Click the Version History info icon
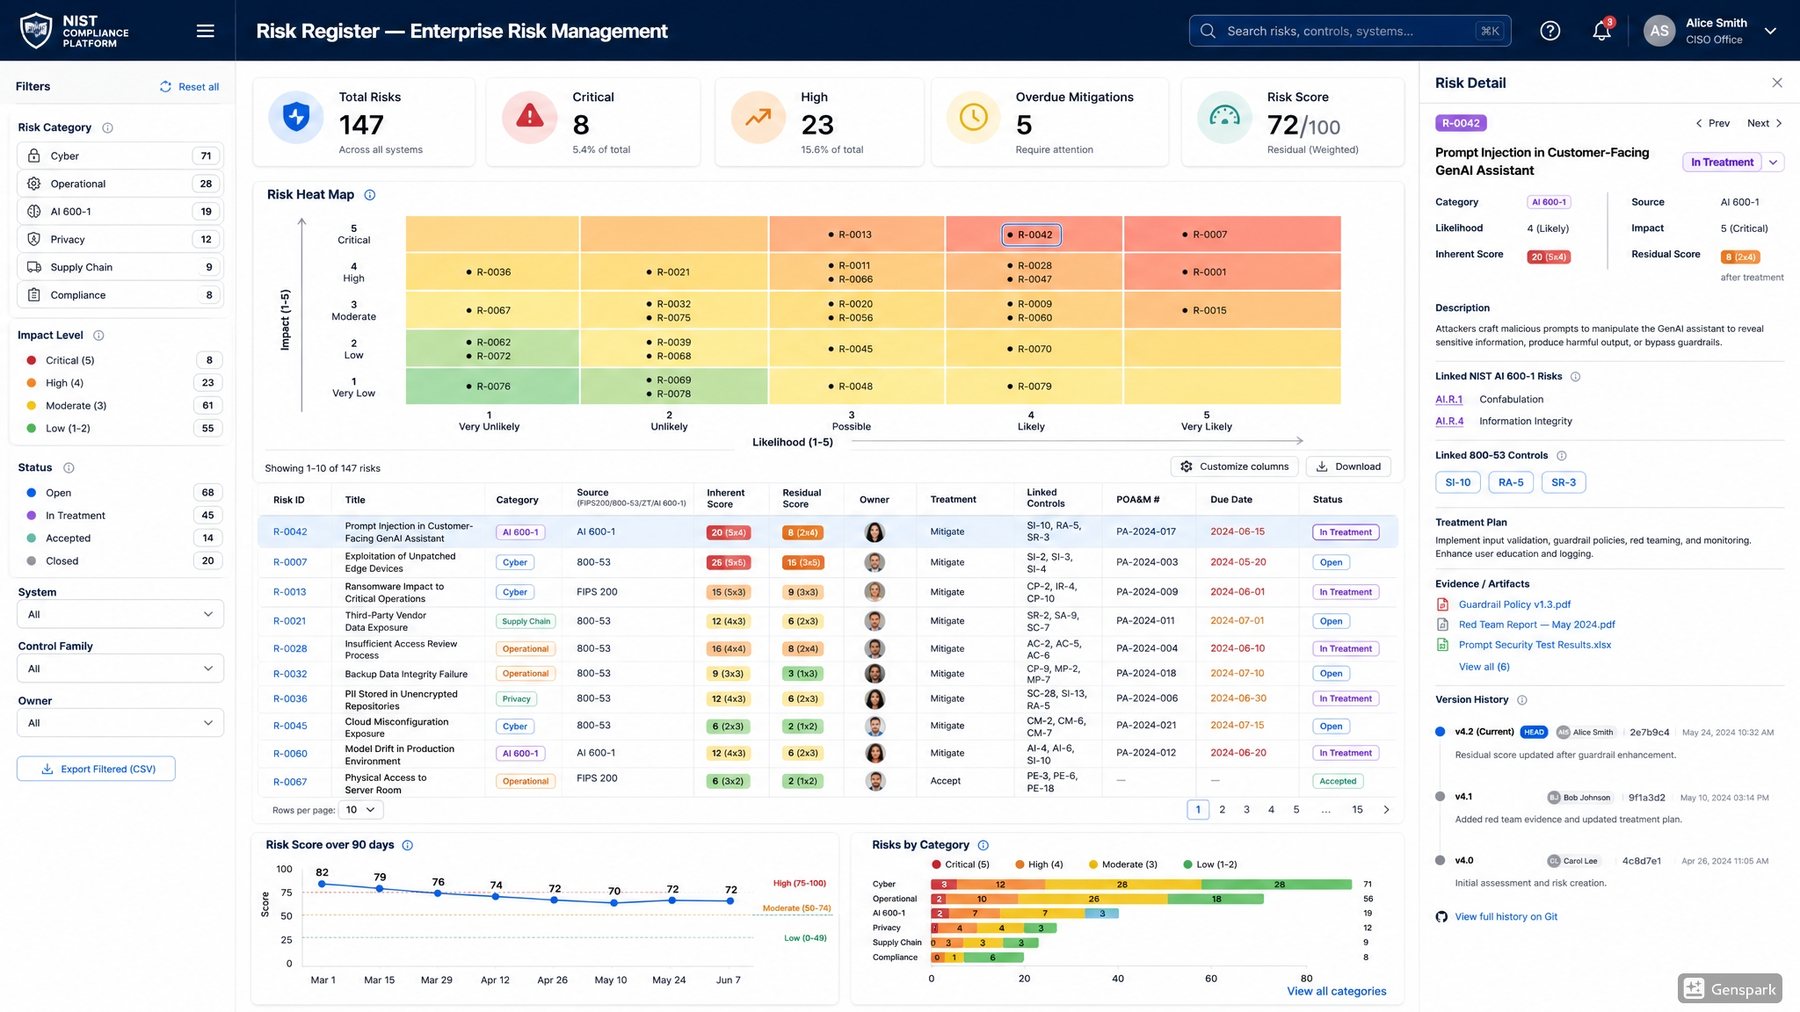 pos(1523,700)
